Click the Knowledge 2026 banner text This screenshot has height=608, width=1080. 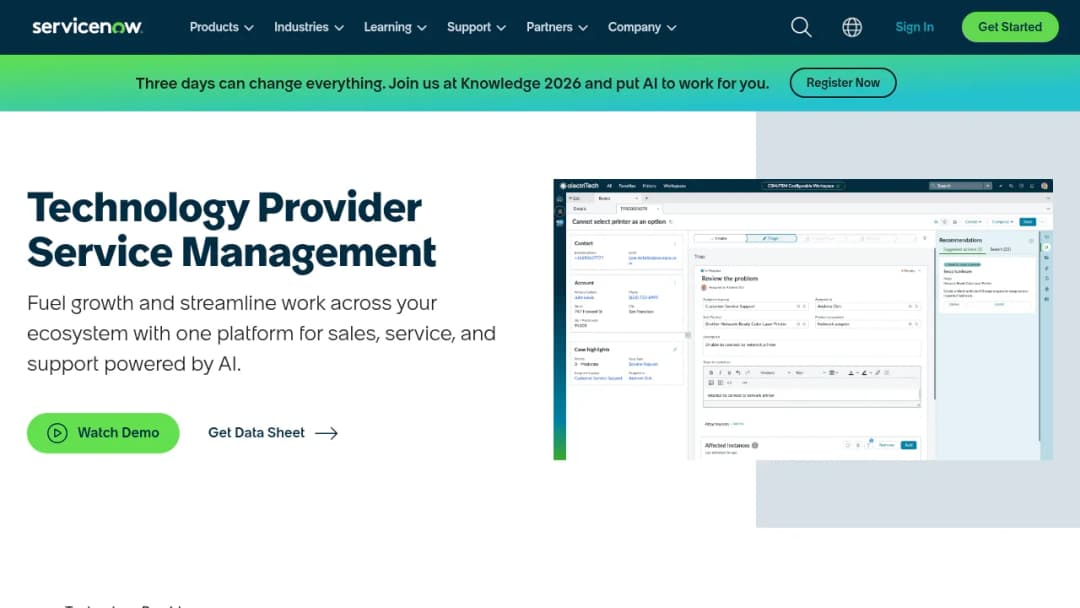coord(452,83)
